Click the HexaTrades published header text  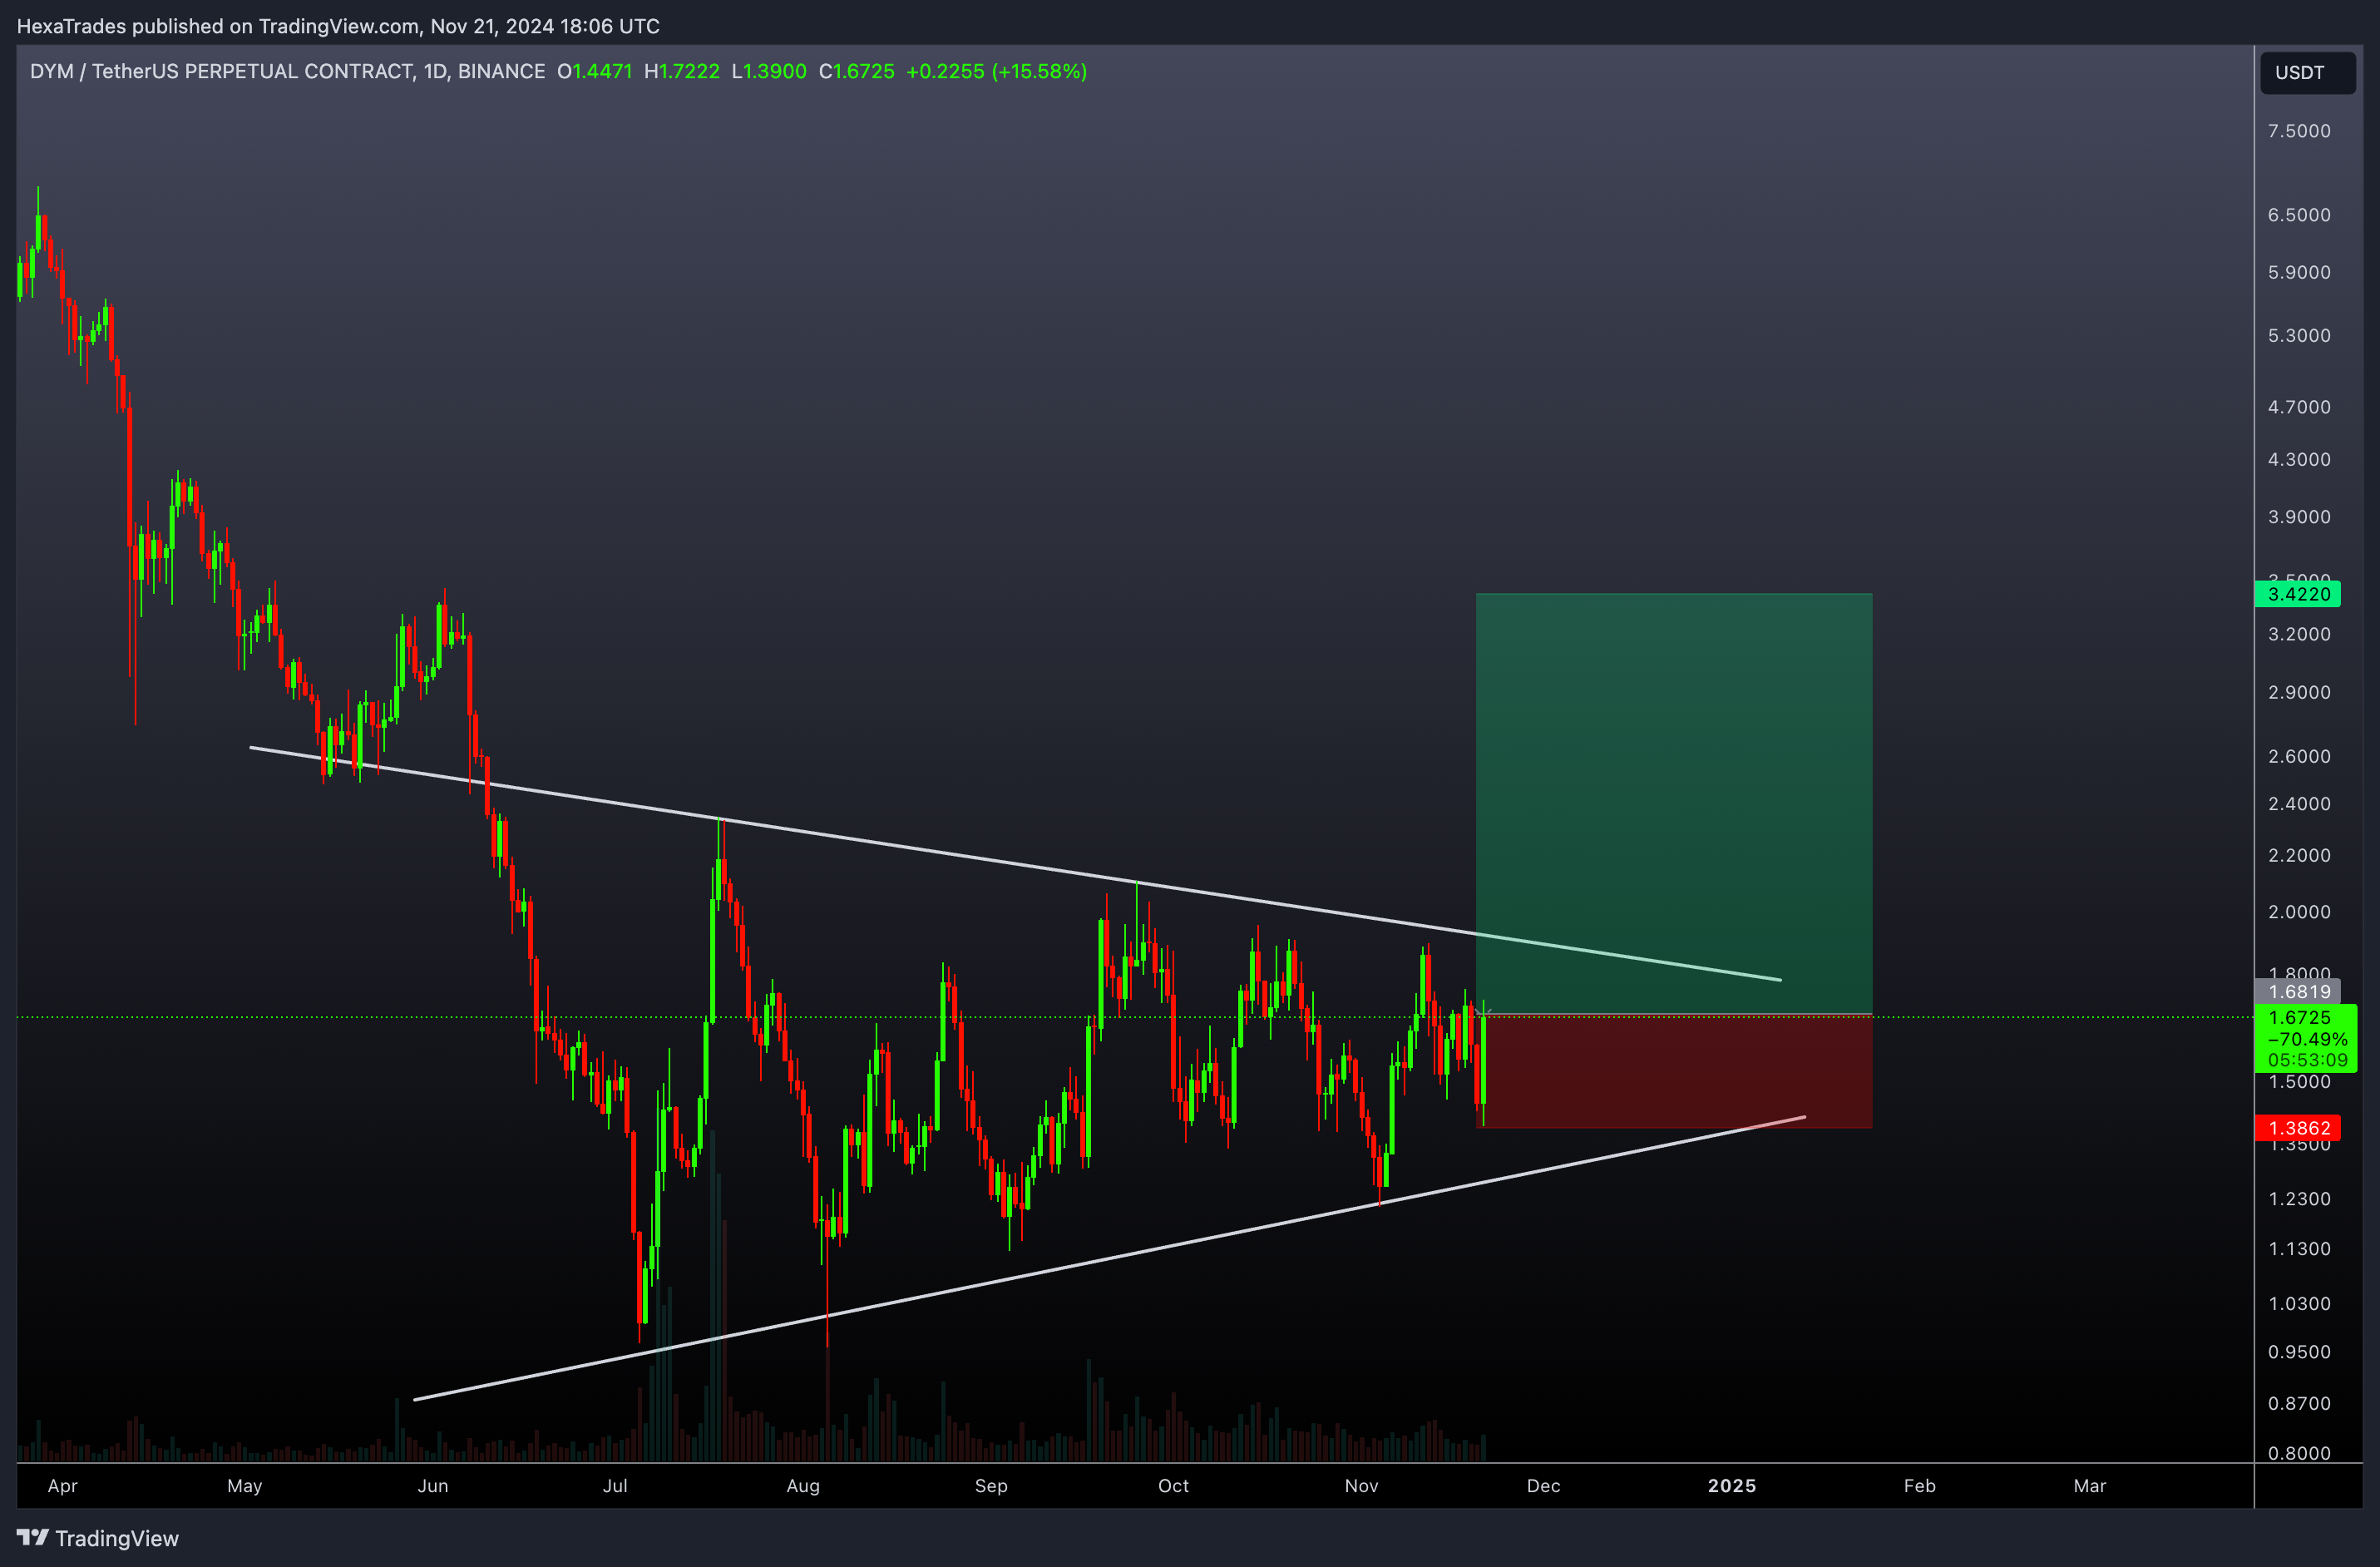(338, 26)
